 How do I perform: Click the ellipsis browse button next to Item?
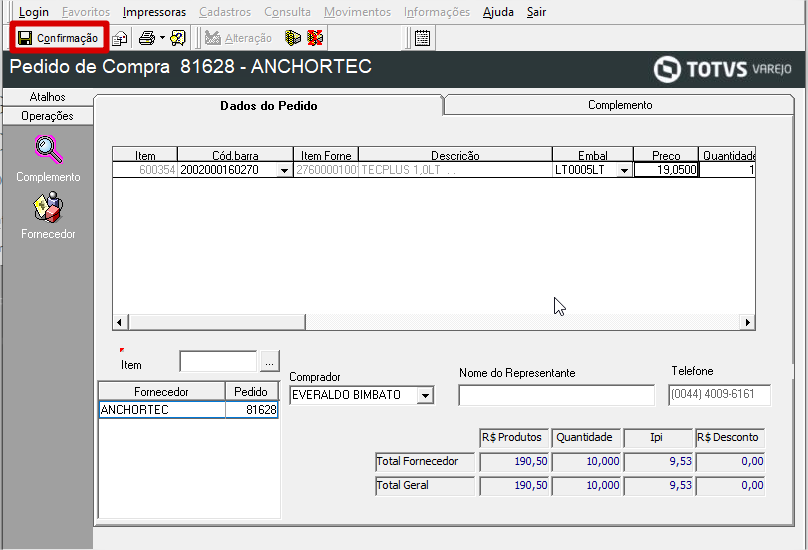click(270, 361)
